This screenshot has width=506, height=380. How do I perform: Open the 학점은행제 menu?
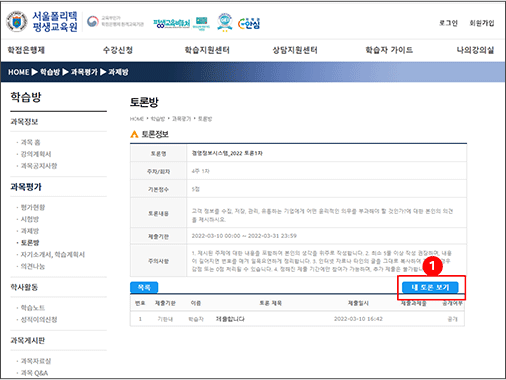[26, 50]
